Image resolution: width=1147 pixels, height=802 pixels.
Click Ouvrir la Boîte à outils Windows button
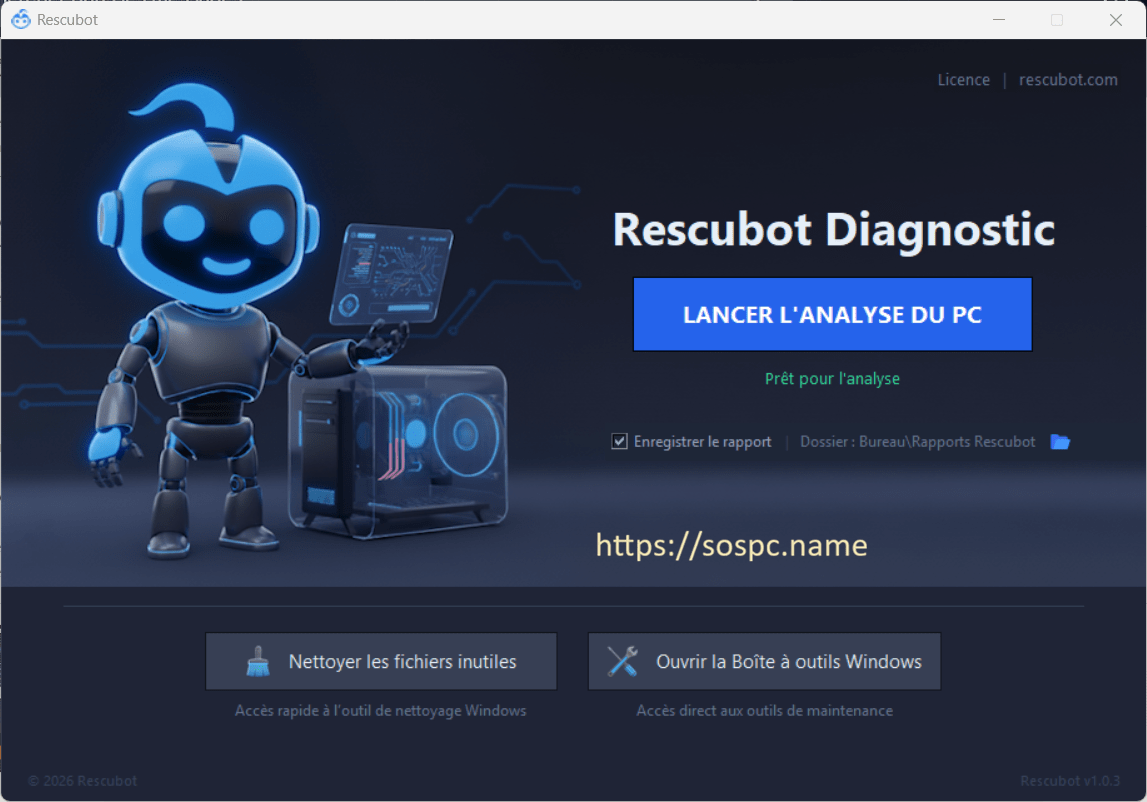[x=764, y=662]
